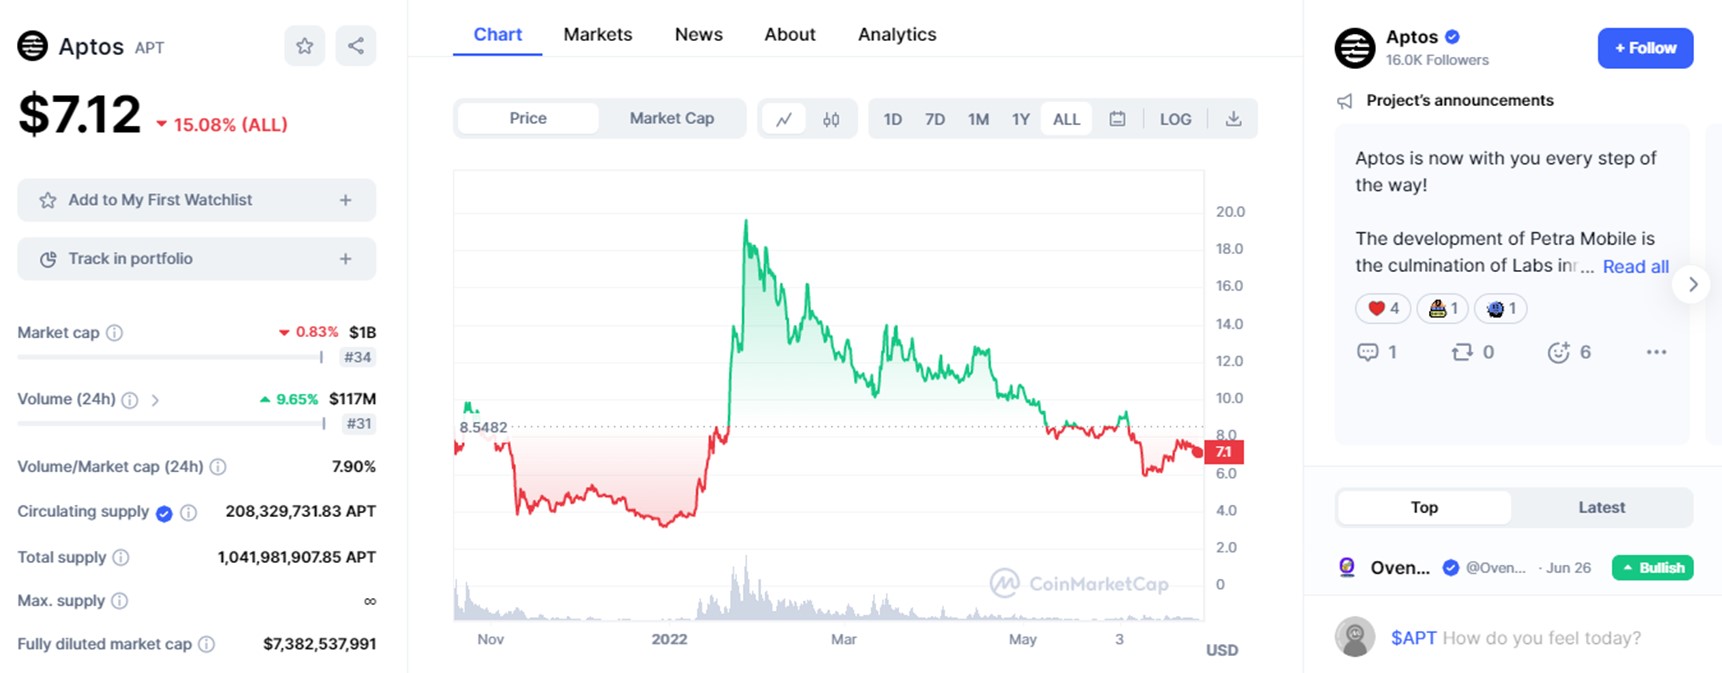Type in the $APT post field
Screen dimensions: 1722x673
tap(1540, 638)
